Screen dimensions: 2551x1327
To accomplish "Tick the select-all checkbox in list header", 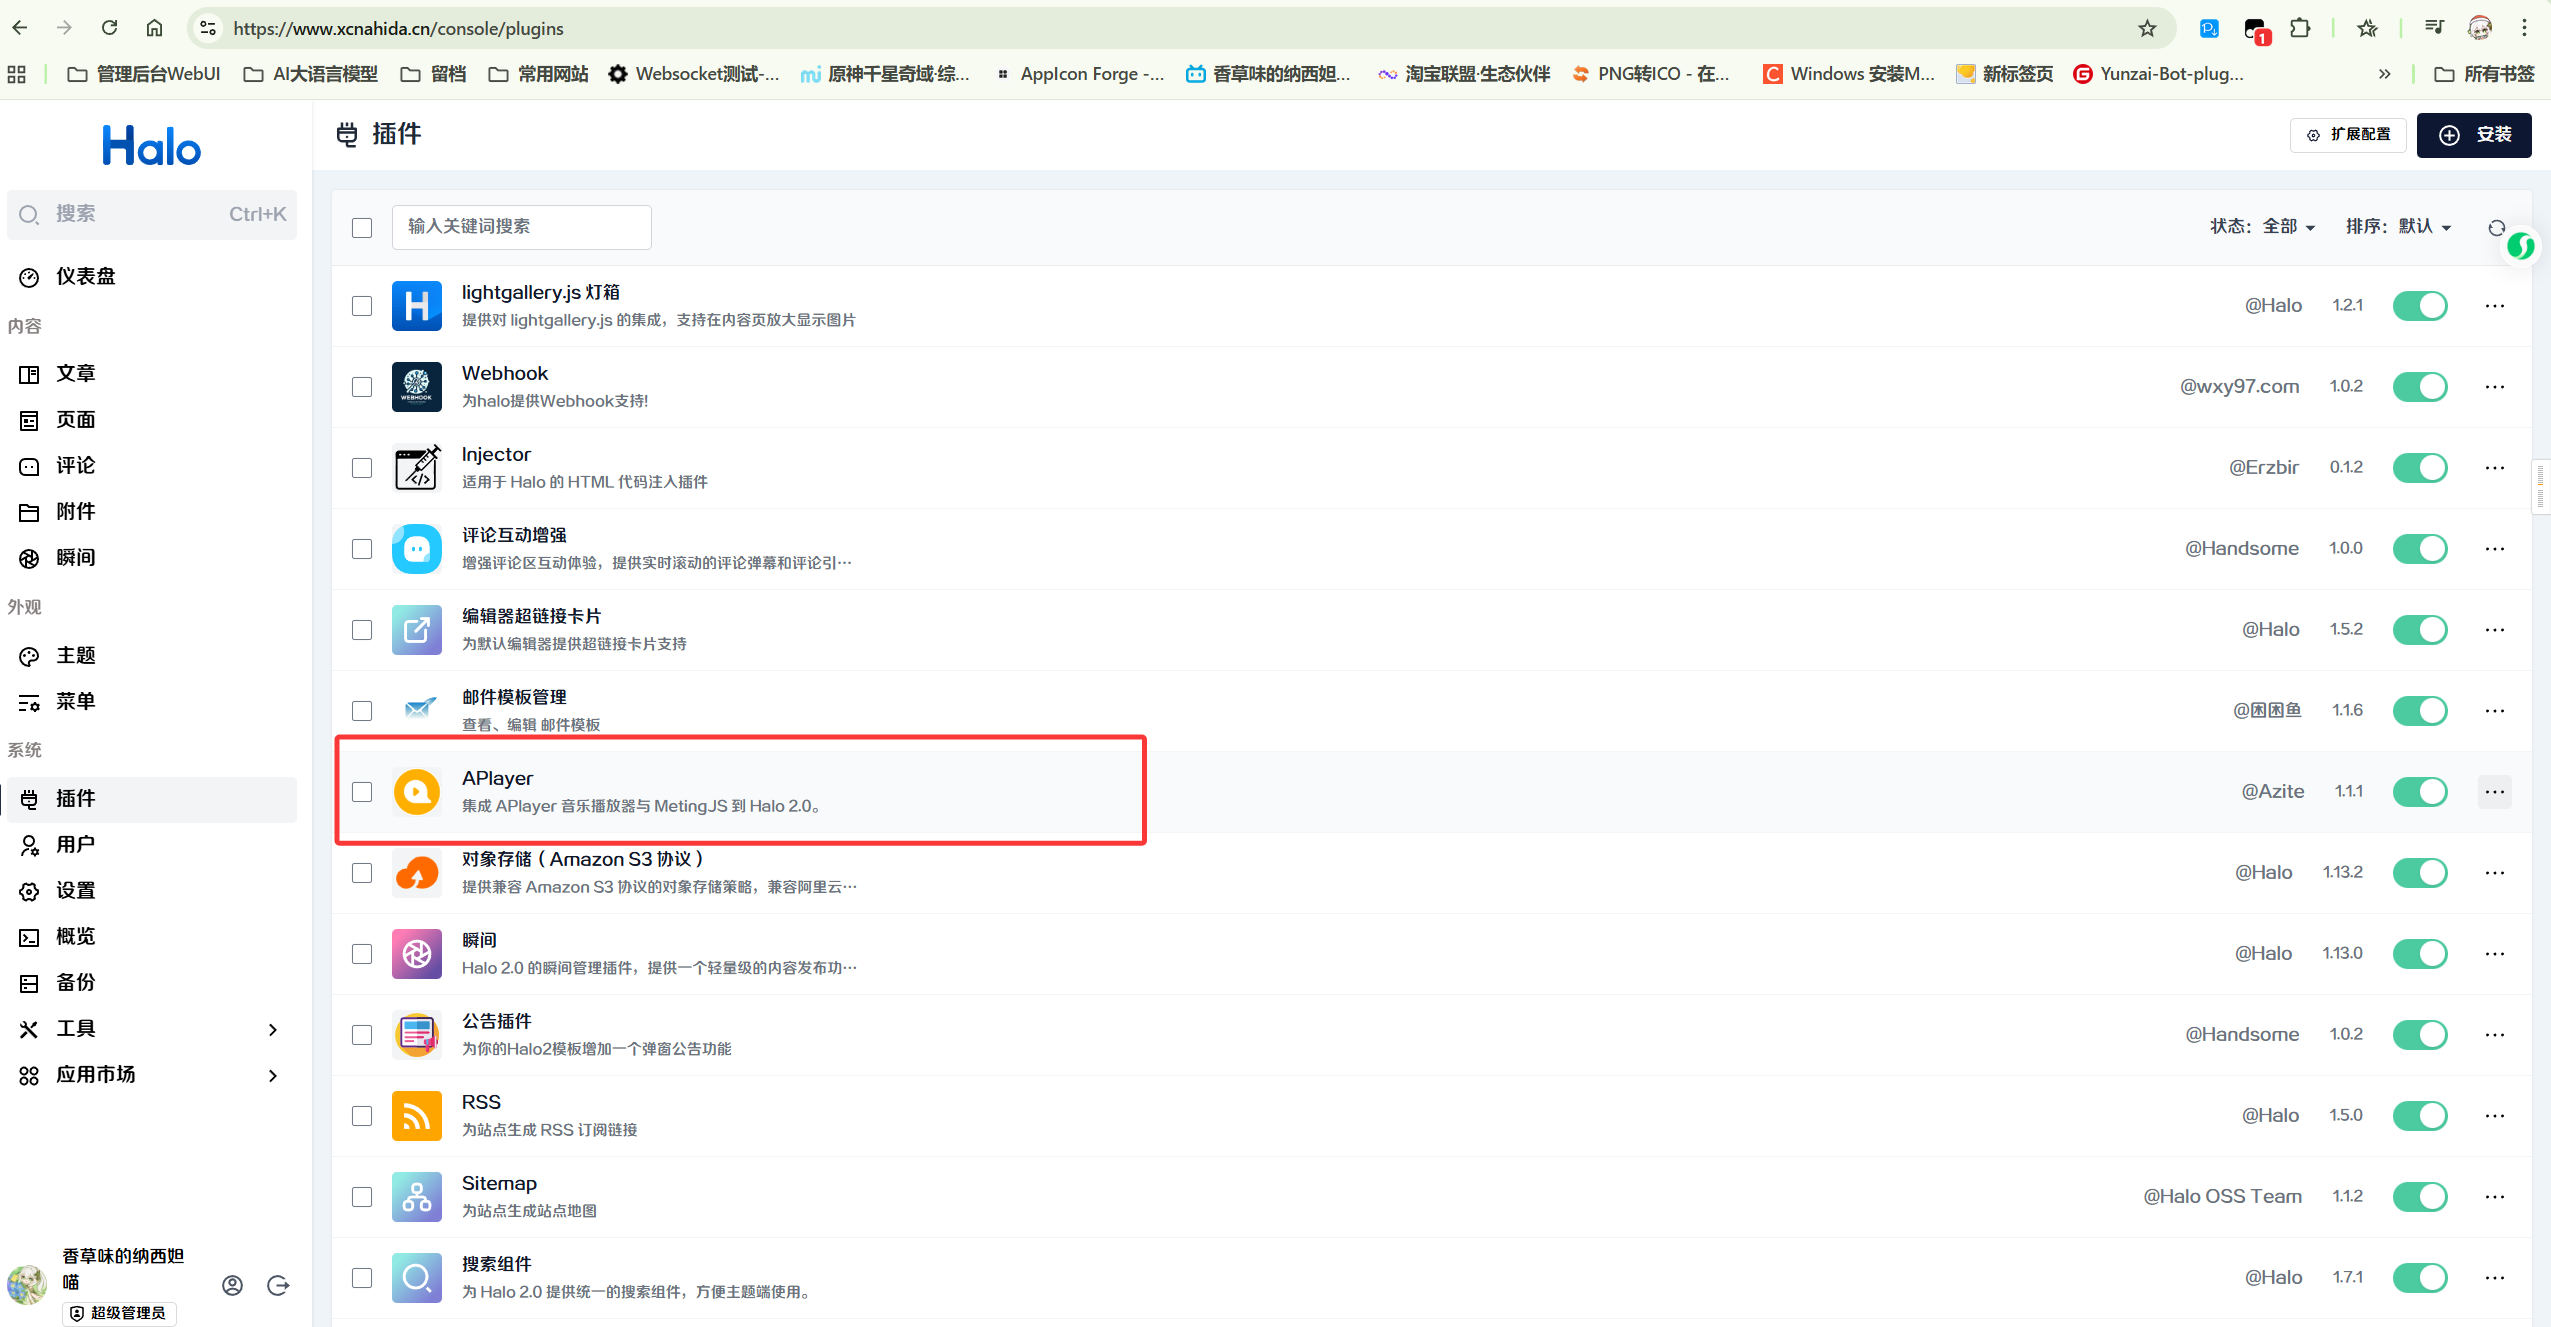I will (x=362, y=228).
